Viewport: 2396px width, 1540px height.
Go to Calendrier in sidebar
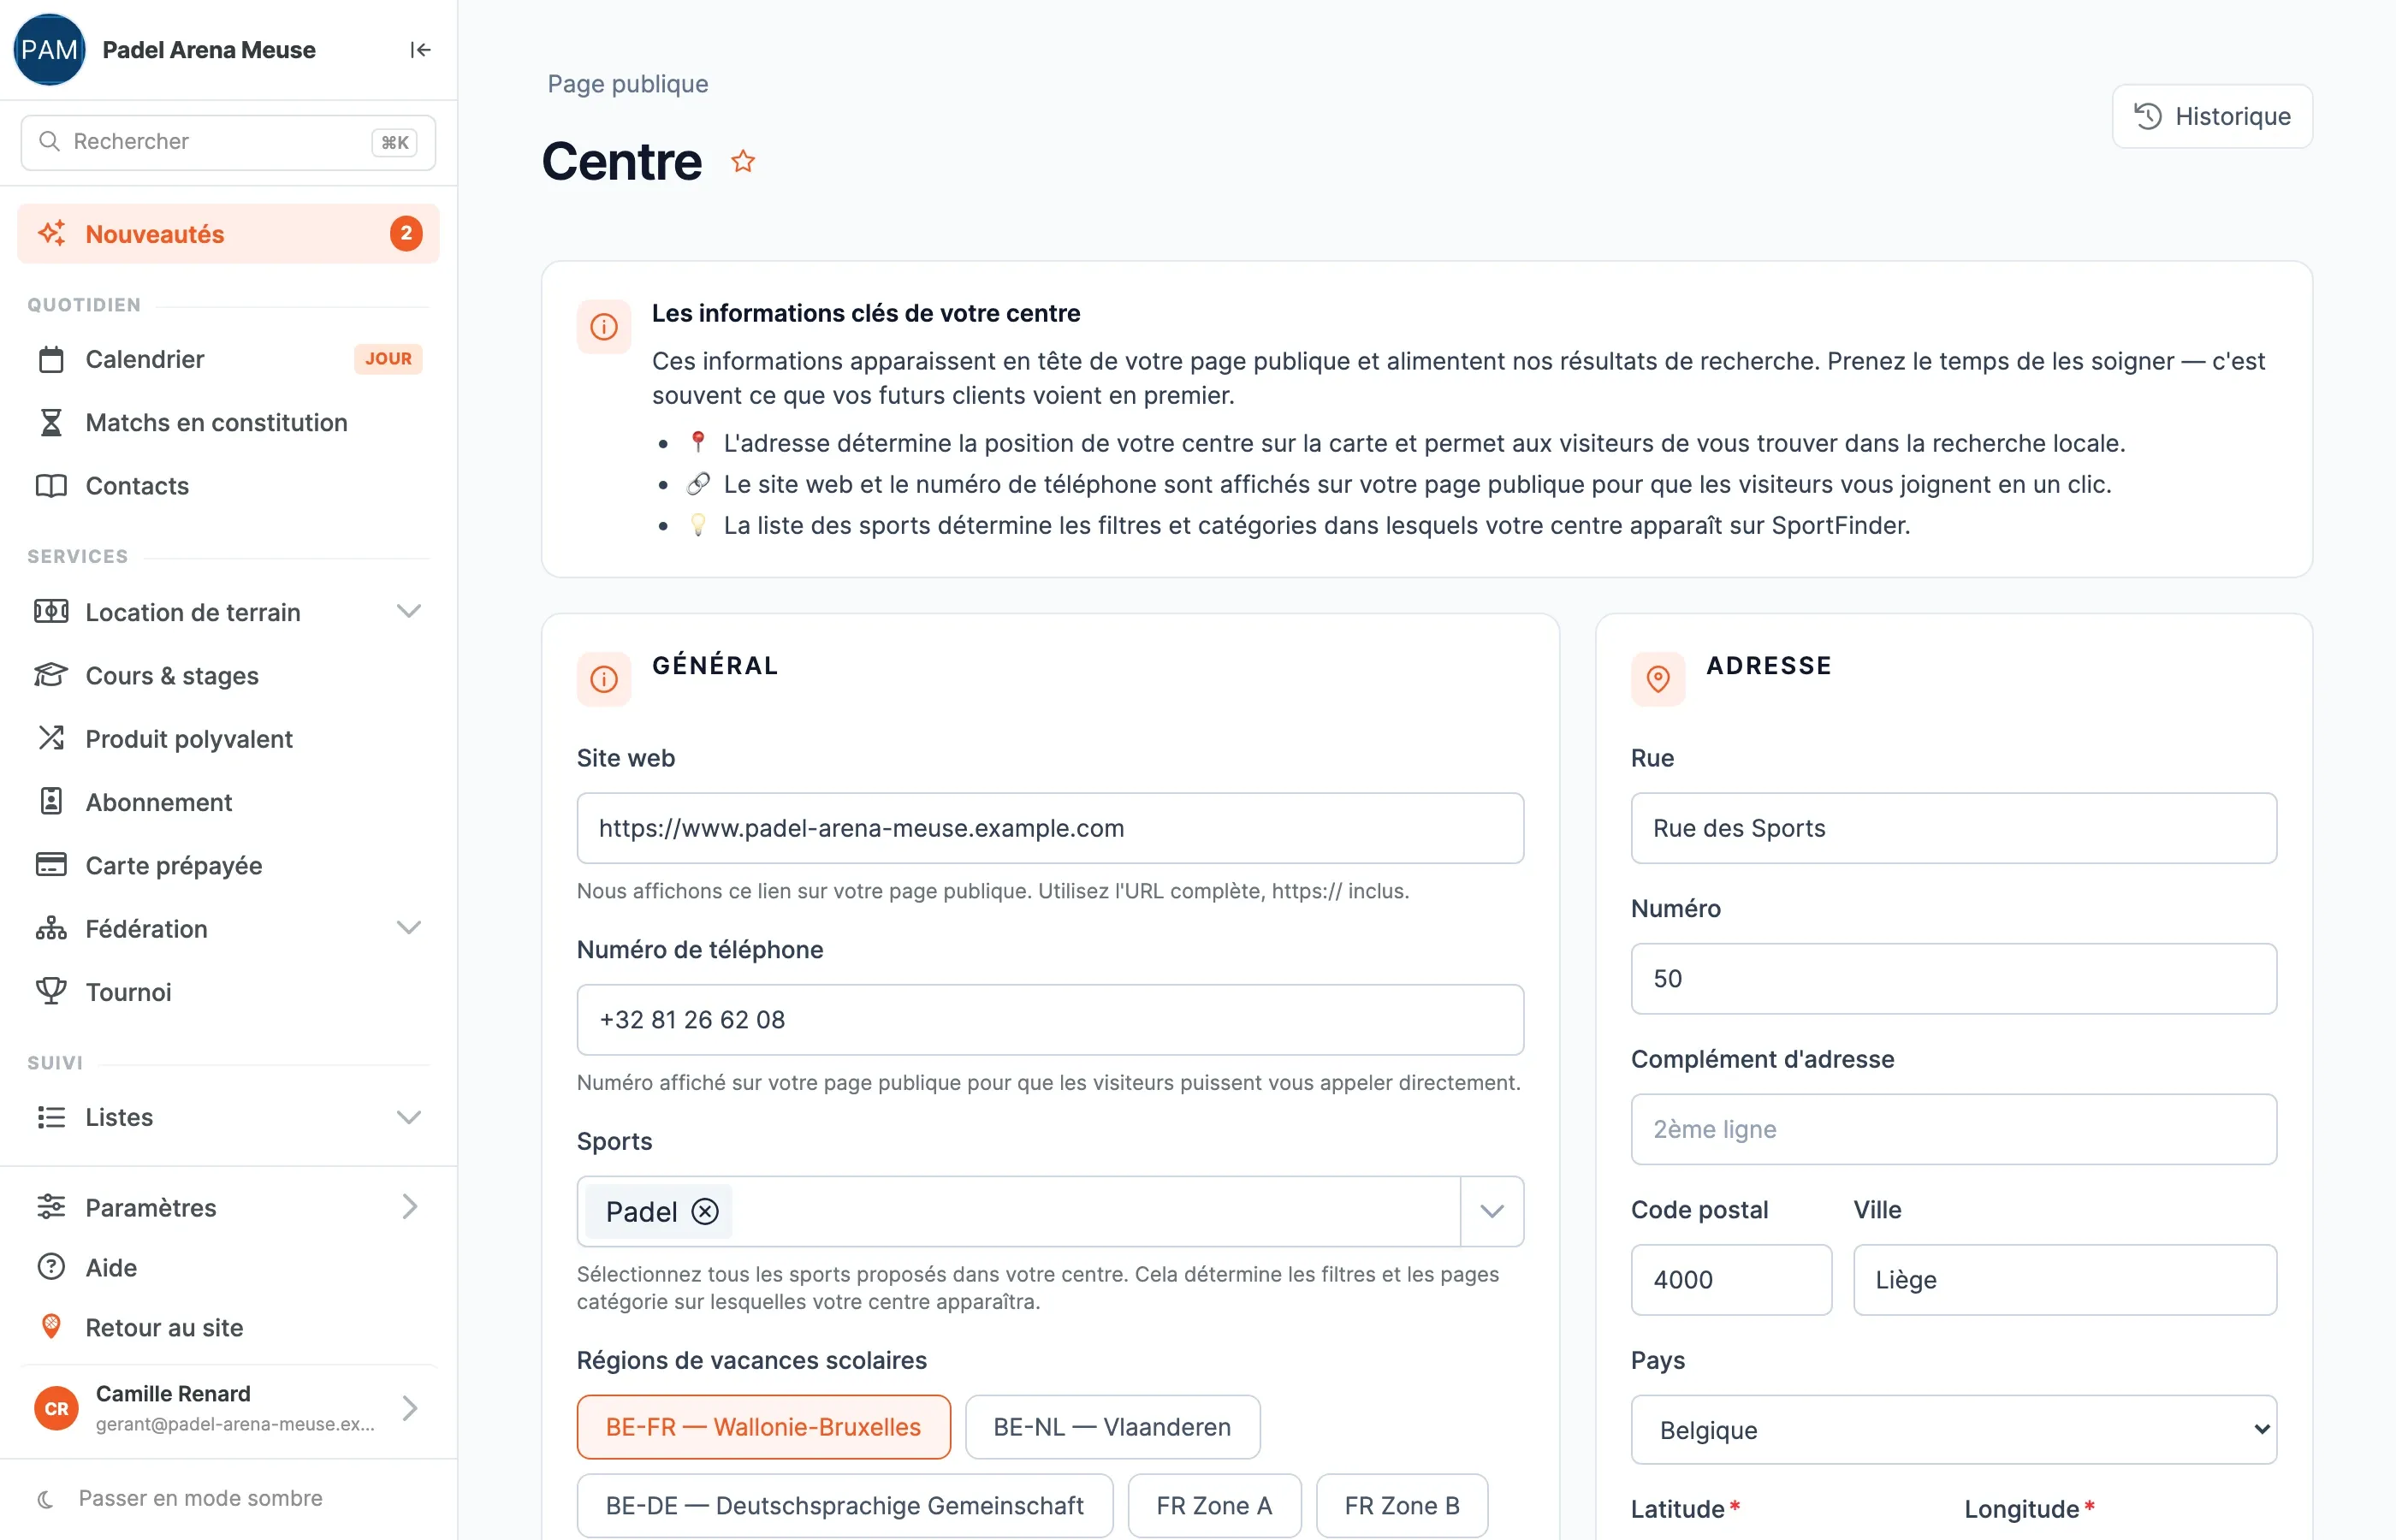pos(228,359)
